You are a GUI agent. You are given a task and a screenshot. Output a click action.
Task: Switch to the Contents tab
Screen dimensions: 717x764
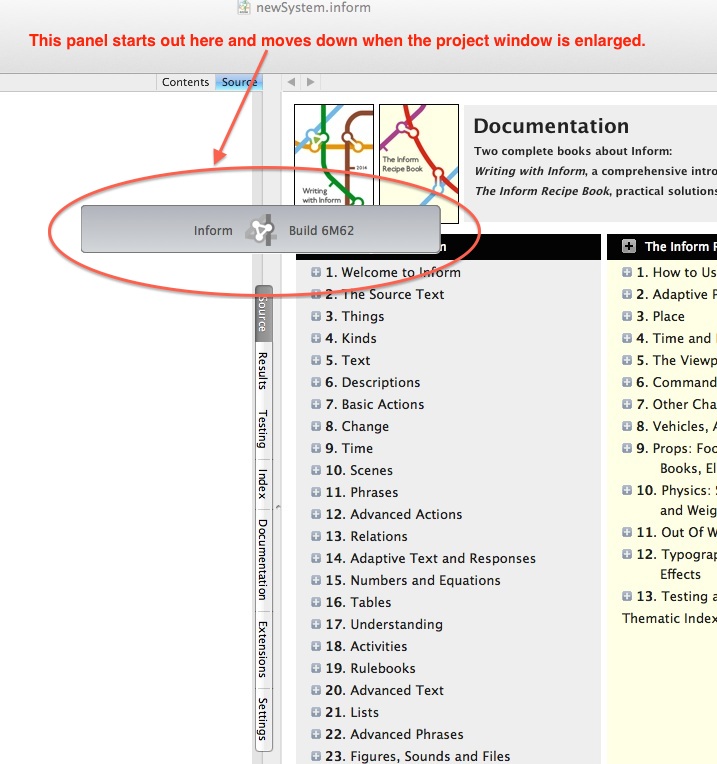[x=186, y=82]
